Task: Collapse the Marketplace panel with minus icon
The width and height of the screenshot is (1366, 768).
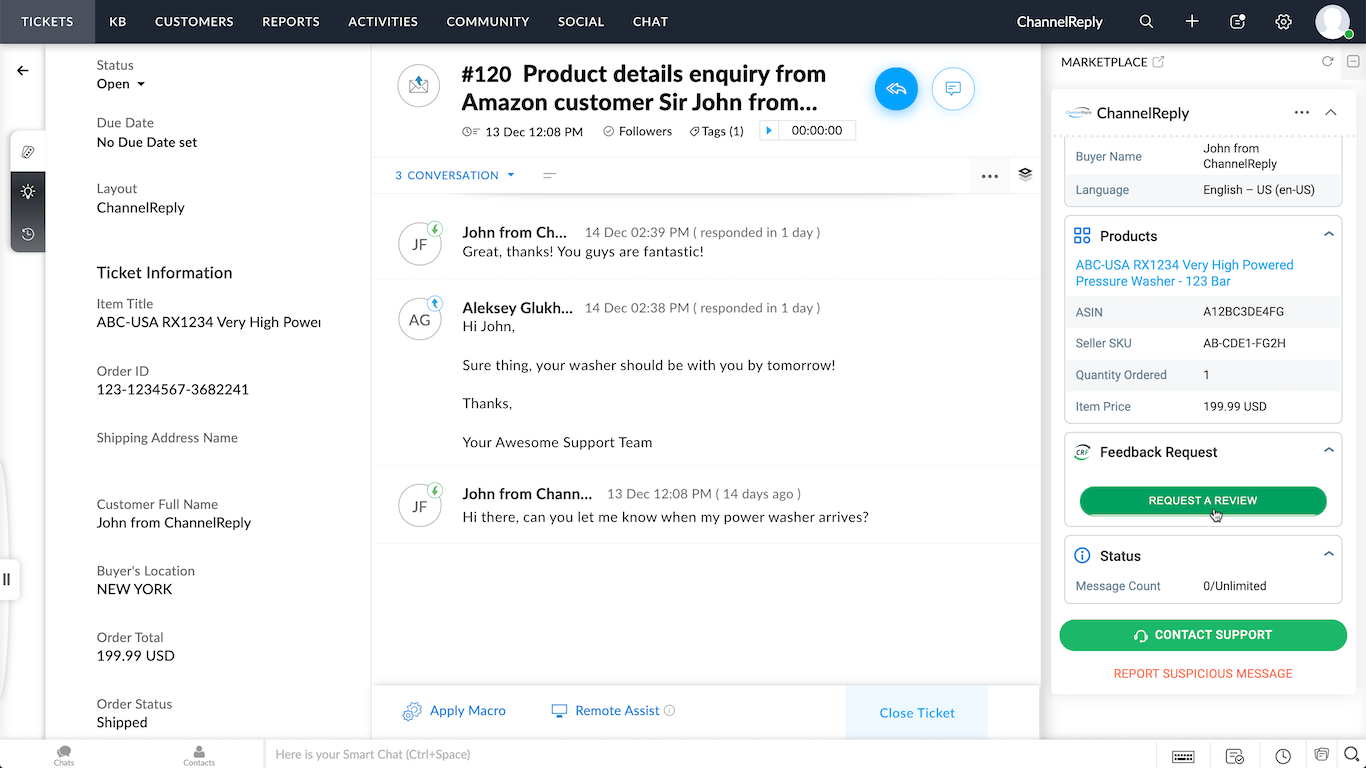Action: click(x=1353, y=62)
